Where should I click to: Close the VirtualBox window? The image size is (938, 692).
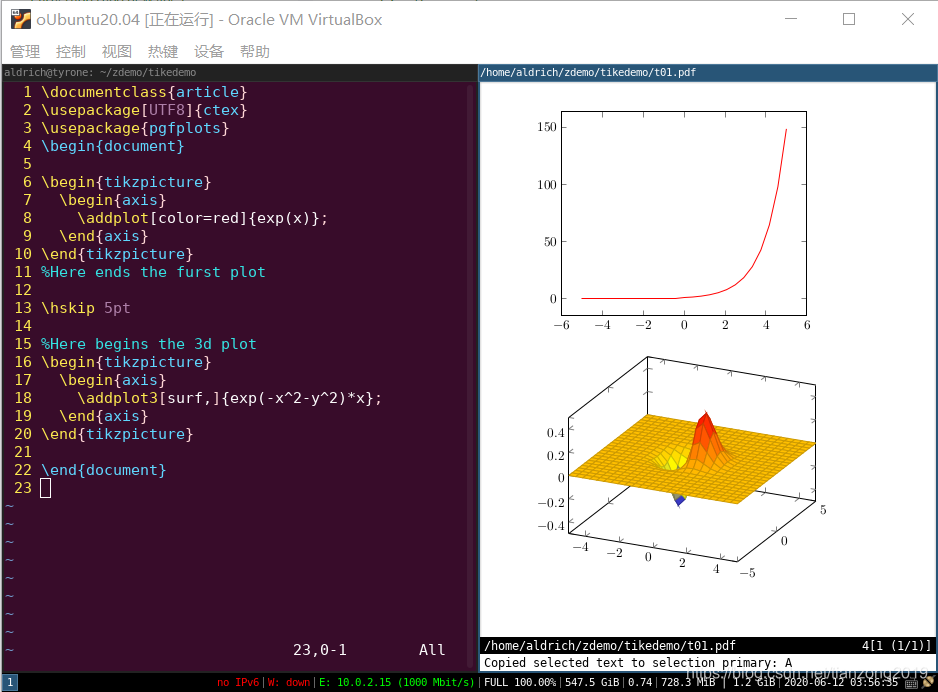907,19
